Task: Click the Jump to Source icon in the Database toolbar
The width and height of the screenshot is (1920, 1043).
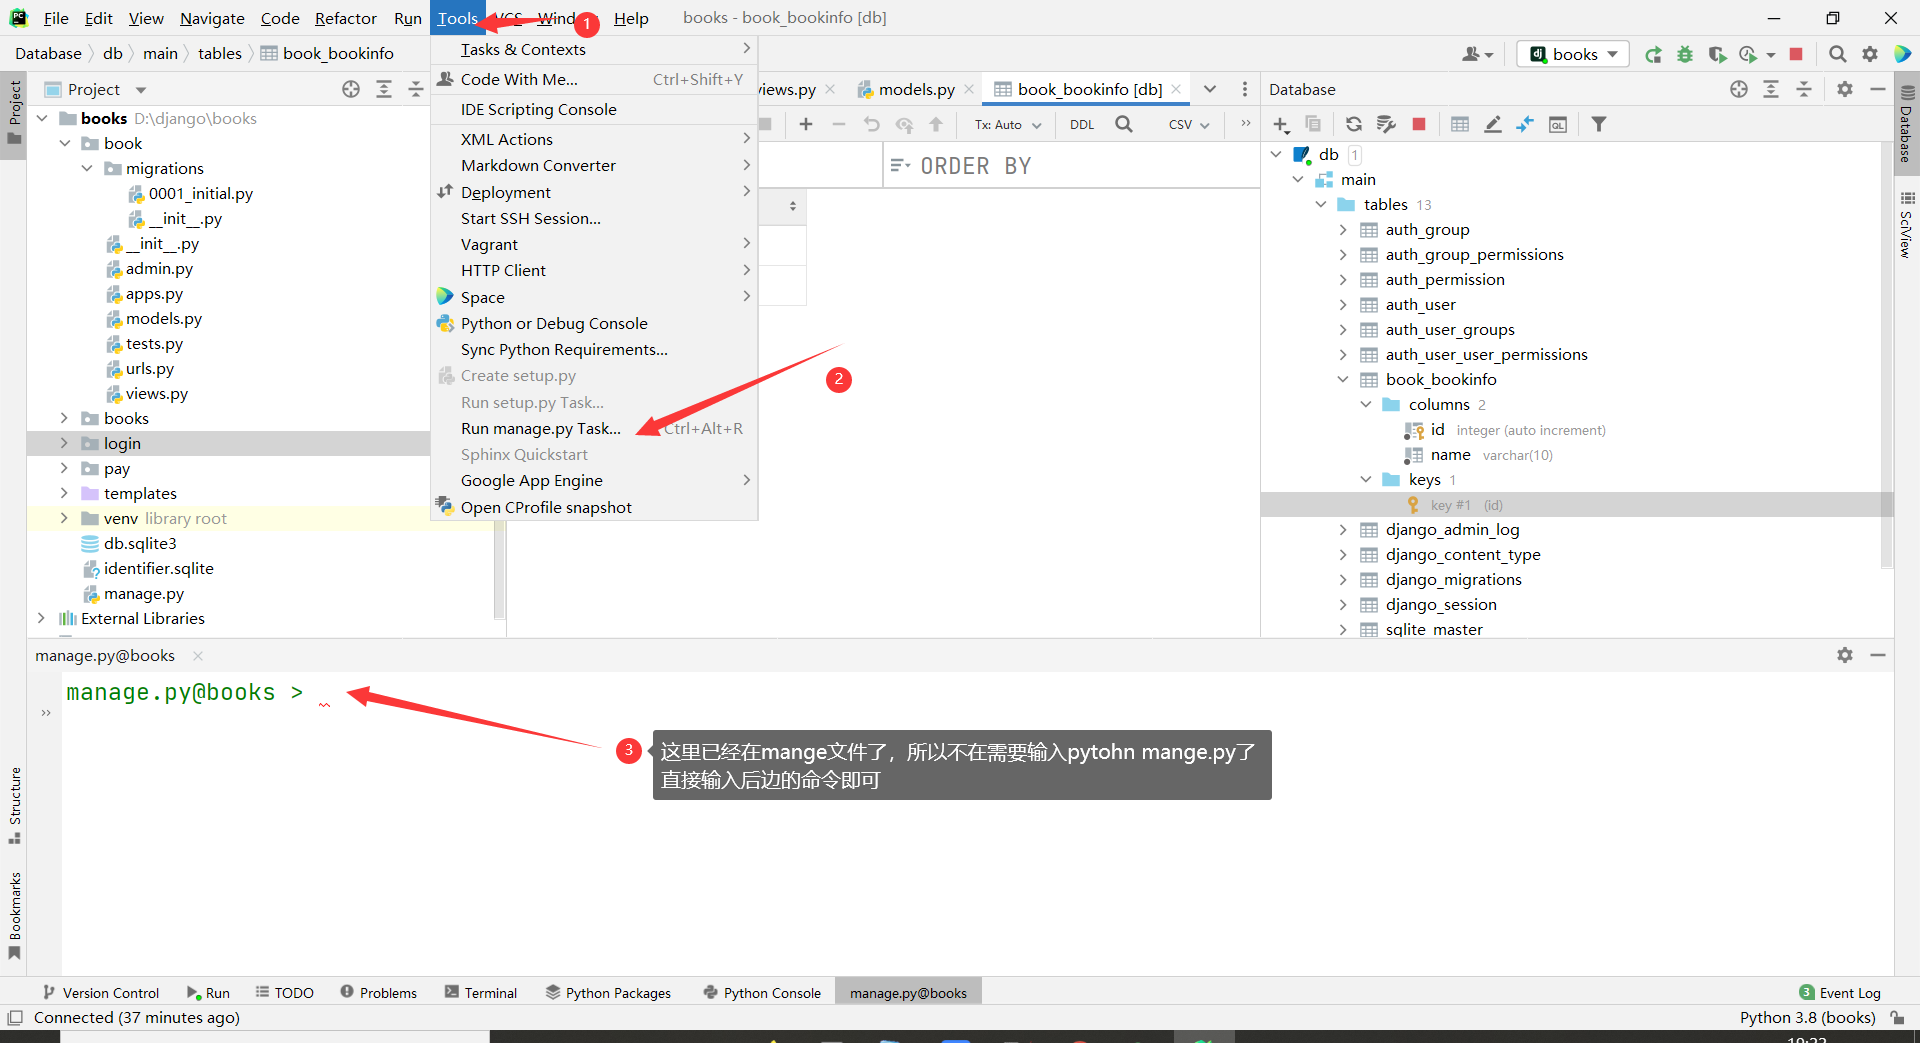Action: point(1525,124)
